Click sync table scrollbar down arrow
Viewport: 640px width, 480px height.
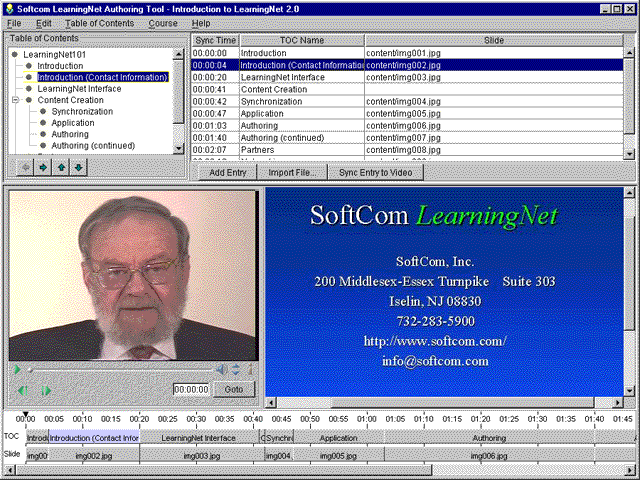(629, 153)
